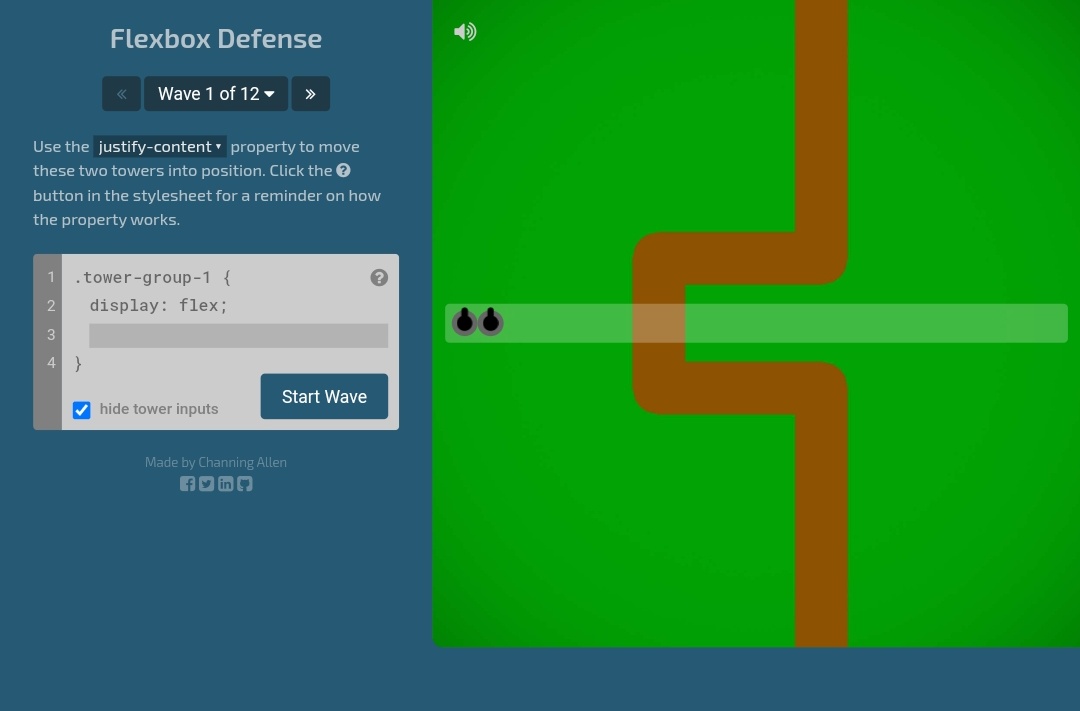Image resolution: width=1080 pixels, height=711 pixels.
Task: Open the Wave 1 of 12 dropdown
Action: (x=216, y=94)
